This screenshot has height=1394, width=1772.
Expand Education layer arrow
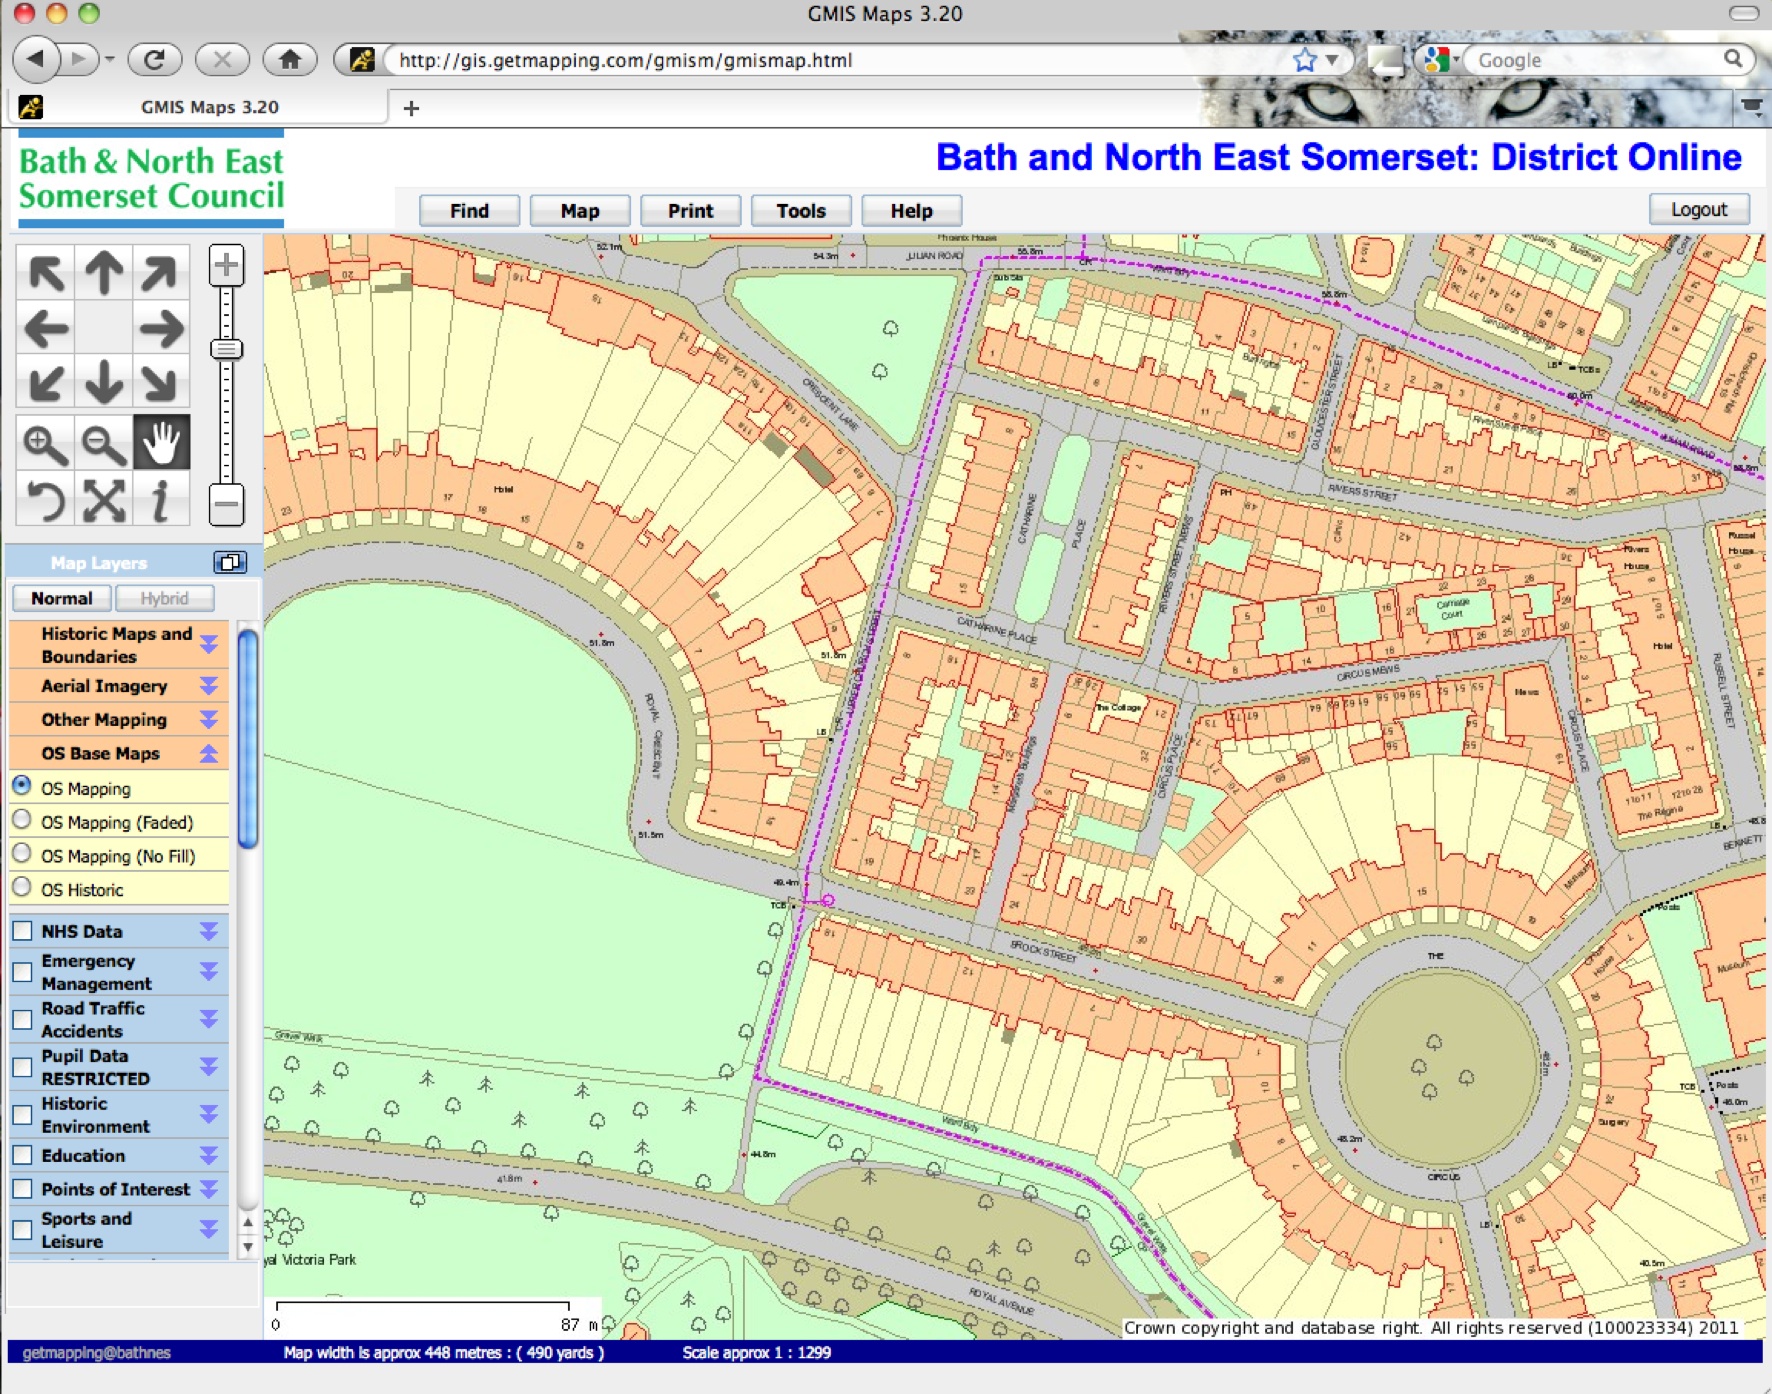(x=209, y=1155)
